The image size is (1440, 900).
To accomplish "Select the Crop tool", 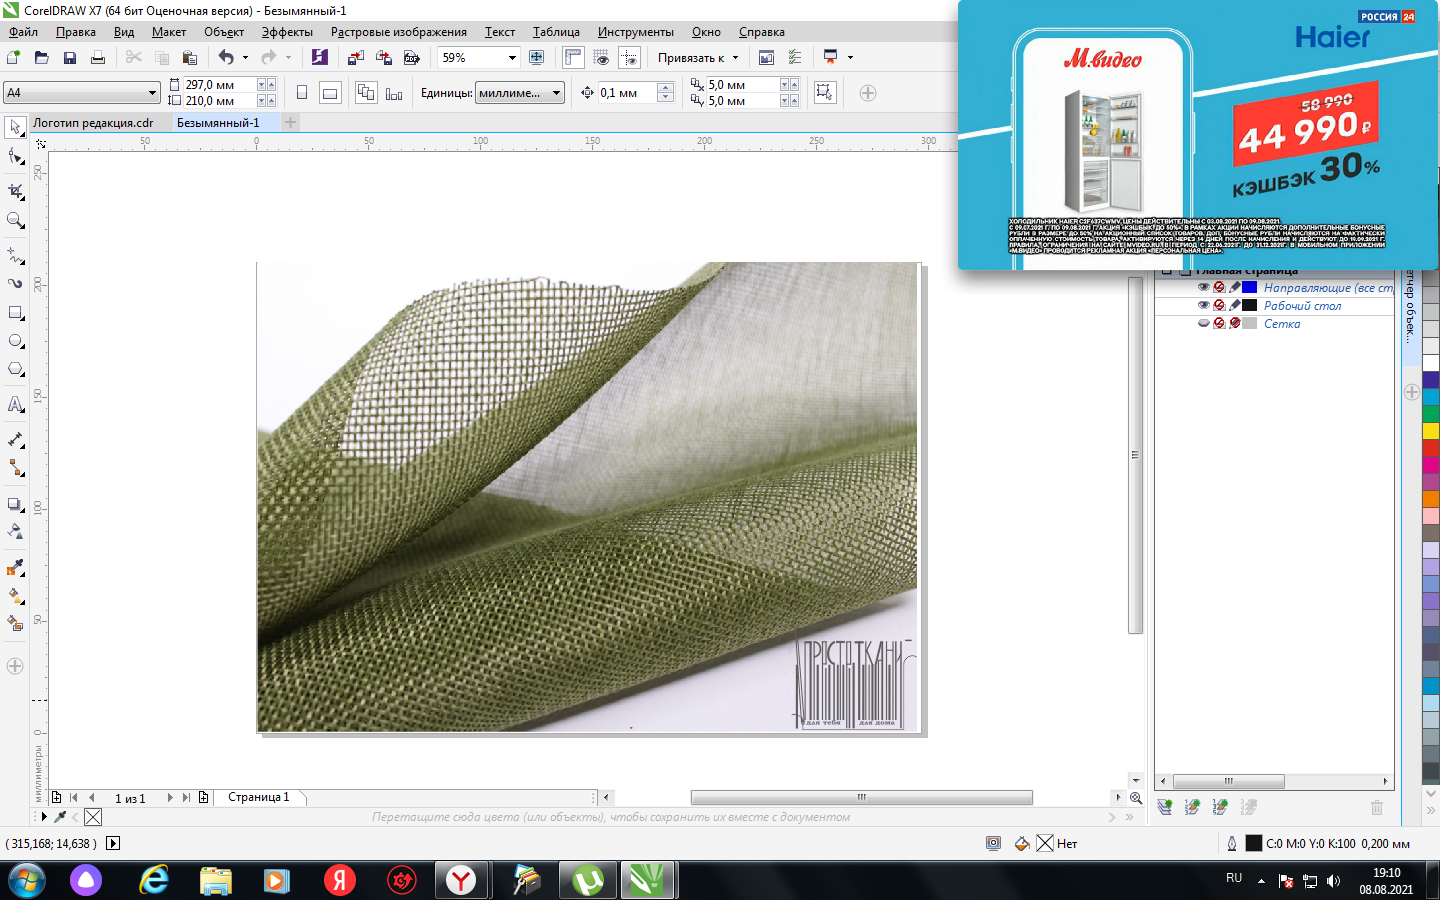I will point(15,191).
